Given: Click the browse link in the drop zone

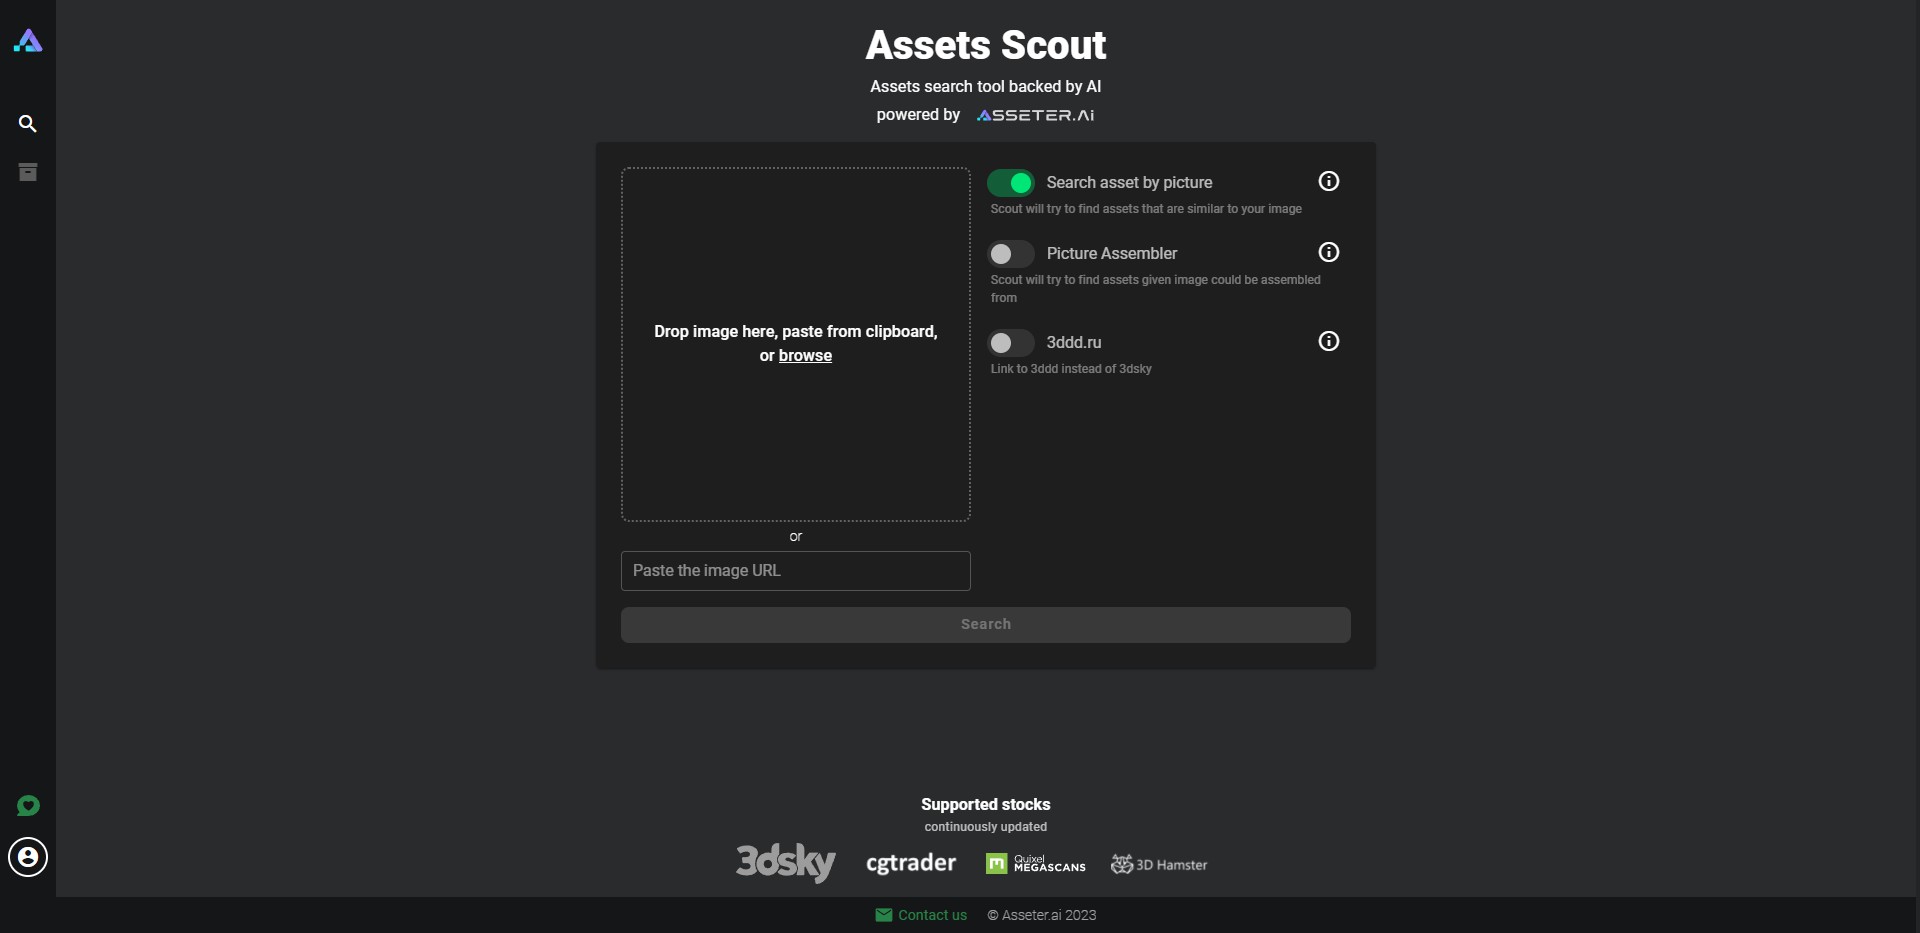Looking at the screenshot, I should pyautogui.click(x=805, y=356).
